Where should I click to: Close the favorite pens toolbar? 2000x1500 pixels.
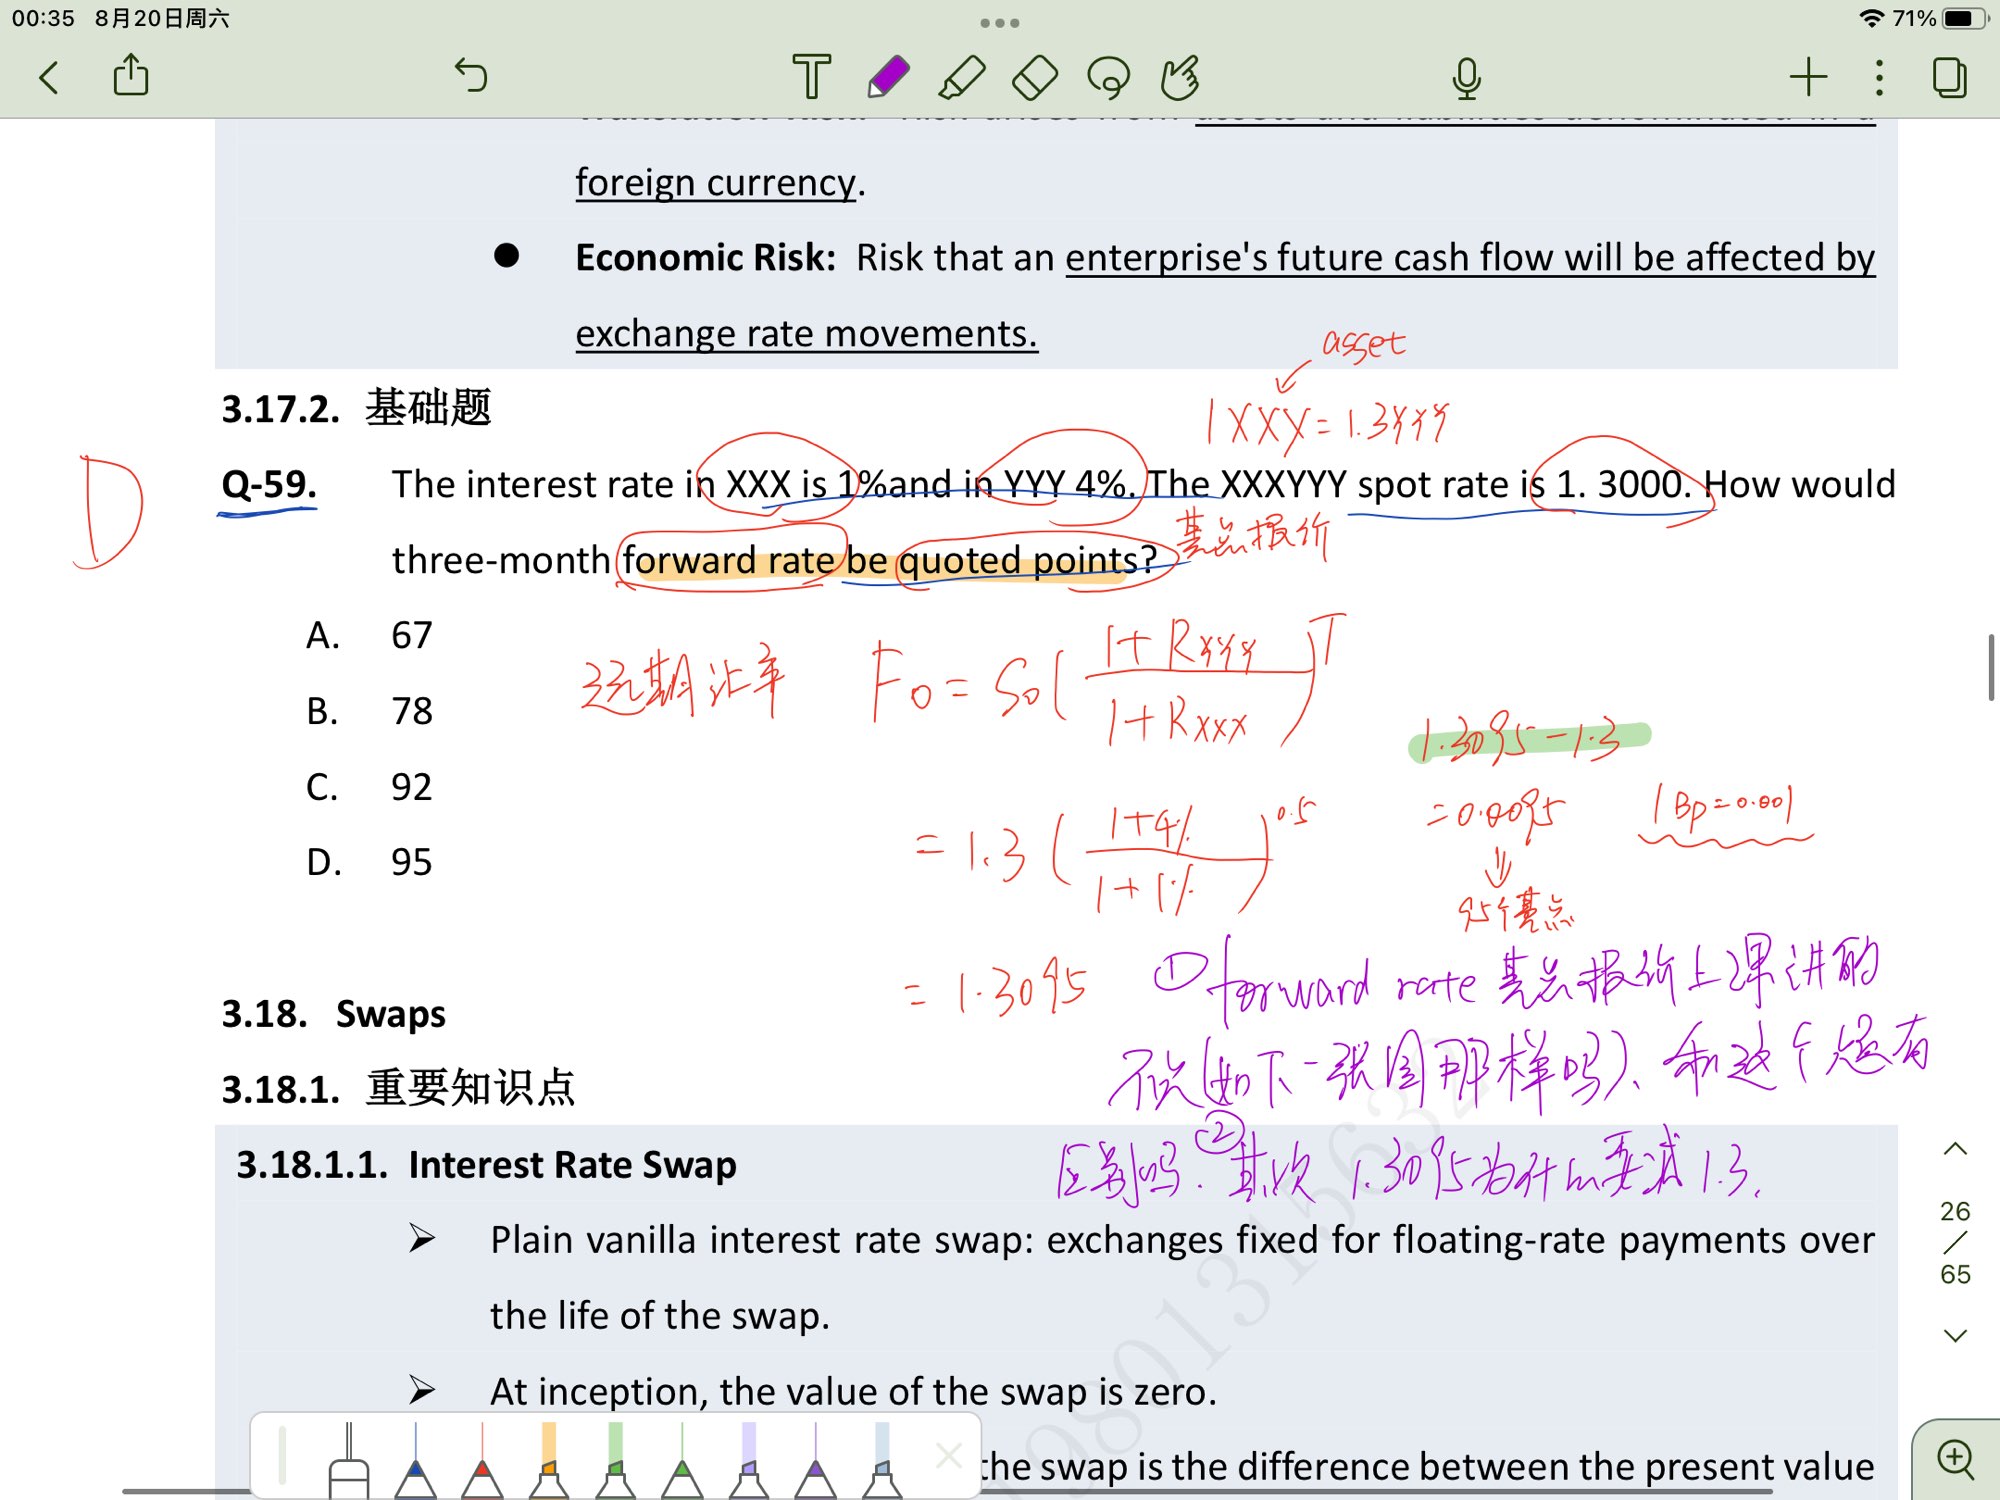click(948, 1455)
